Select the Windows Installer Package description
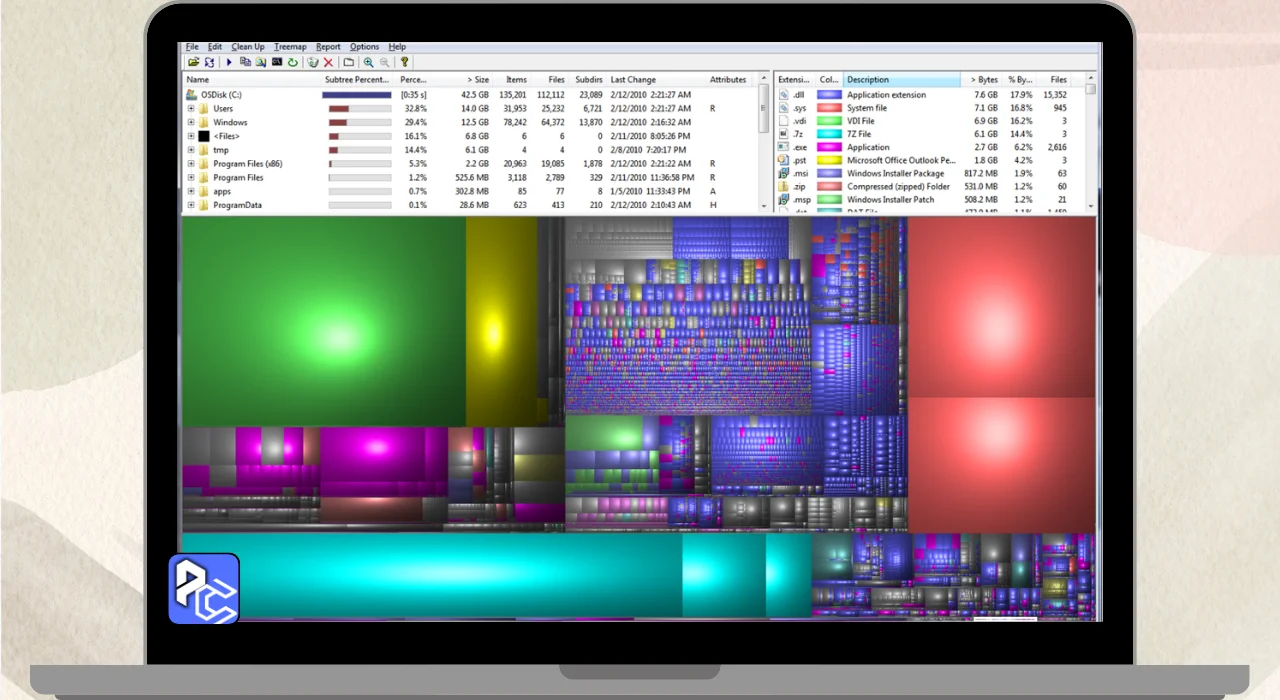The width and height of the screenshot is (1280, 700). 896,173
